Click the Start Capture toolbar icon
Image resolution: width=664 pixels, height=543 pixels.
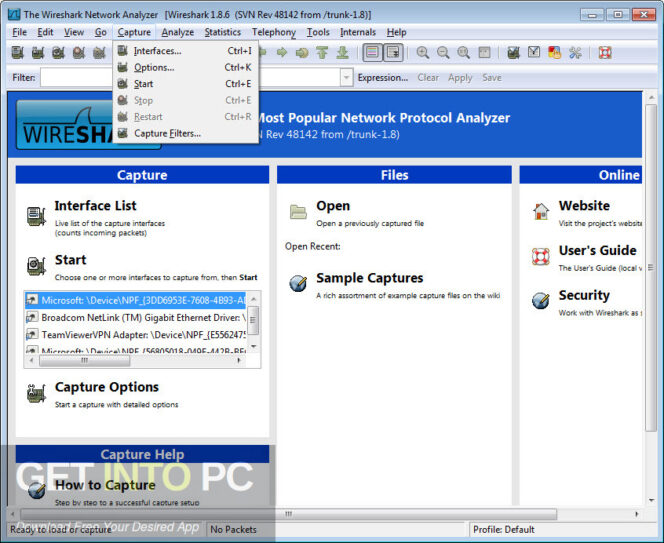58,53
